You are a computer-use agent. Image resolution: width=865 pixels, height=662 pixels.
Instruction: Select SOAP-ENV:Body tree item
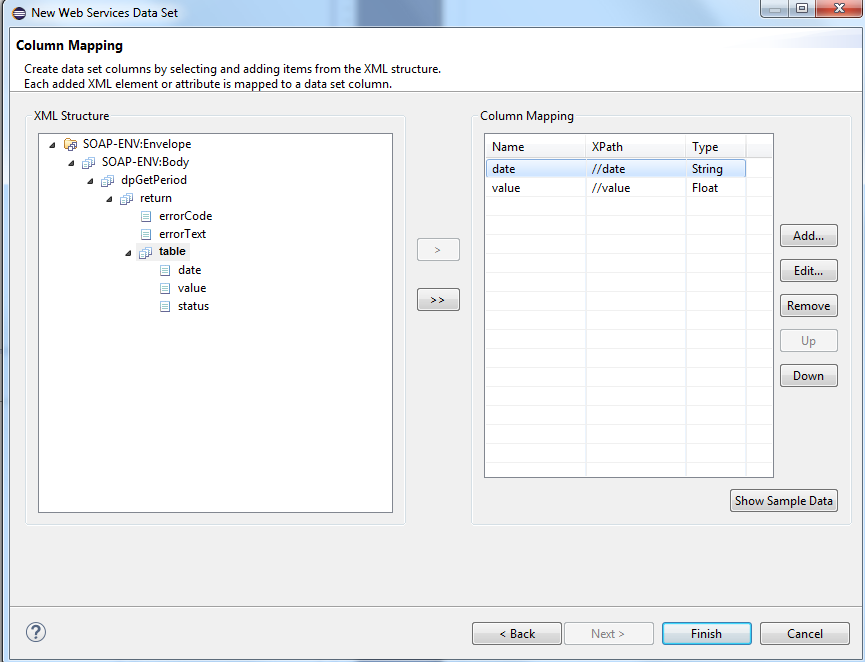(x=145, y=162)
